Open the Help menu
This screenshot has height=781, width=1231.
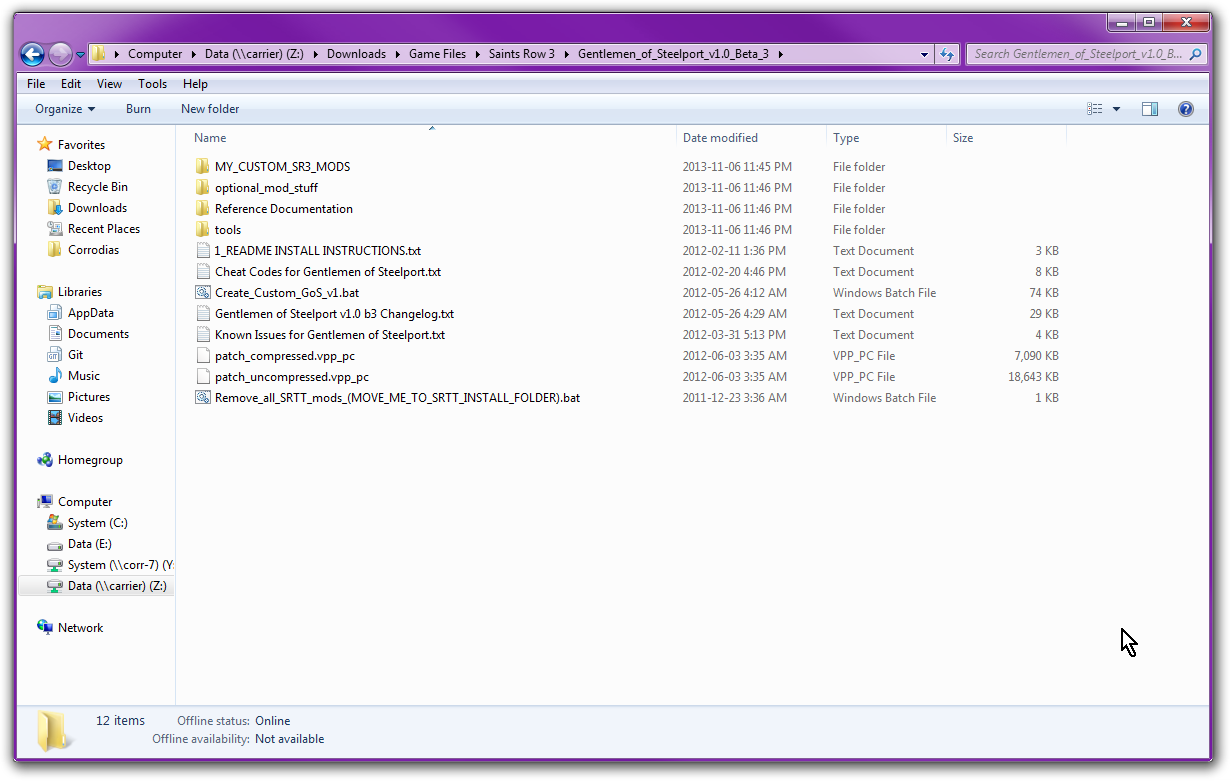[x=195, y=84]
